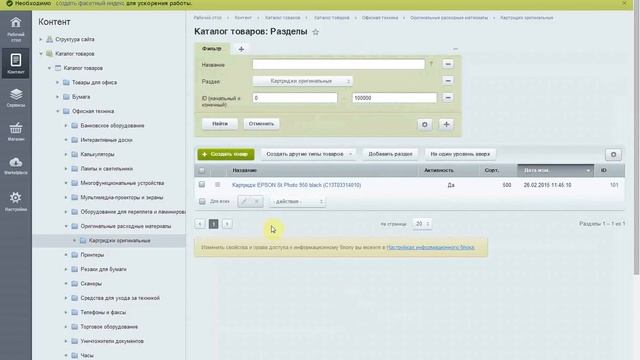The width and height of the screenshot is (640, 360).
Task: Switch to the Фильтр tab
Action: (212, 49)
